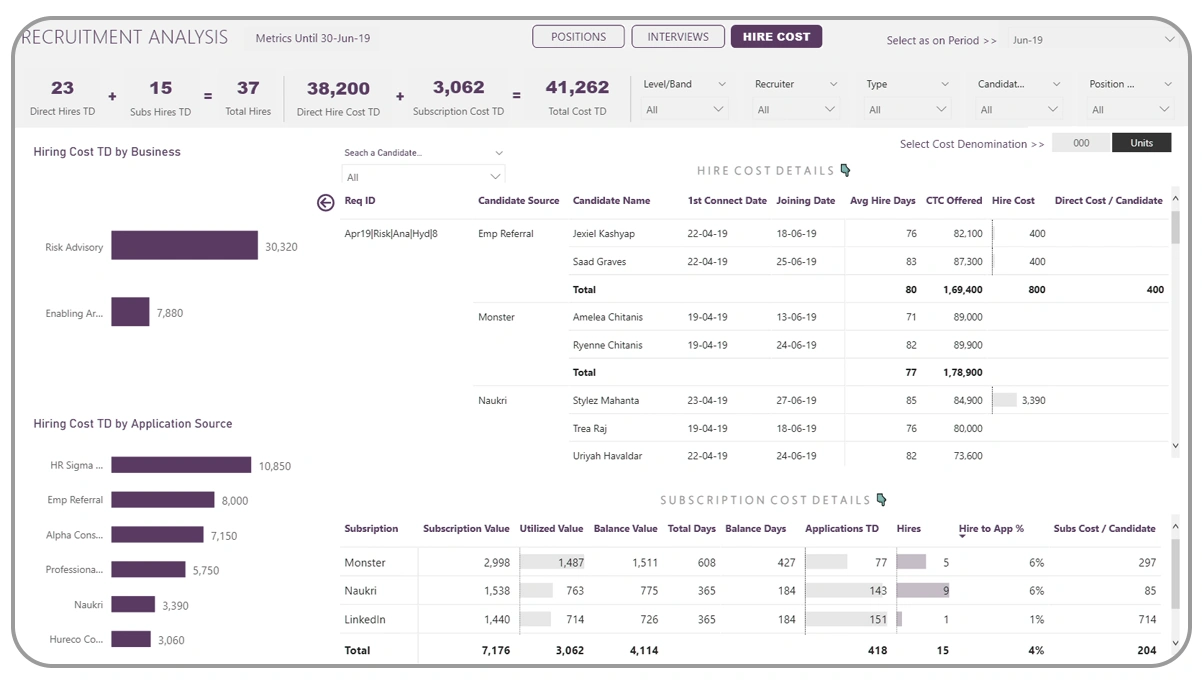Image resolution: width=1202 pixels, height=684 pixels.
Task: Click the cursor icon next to HIRE COST DETAILS
Action: [845, 170]
